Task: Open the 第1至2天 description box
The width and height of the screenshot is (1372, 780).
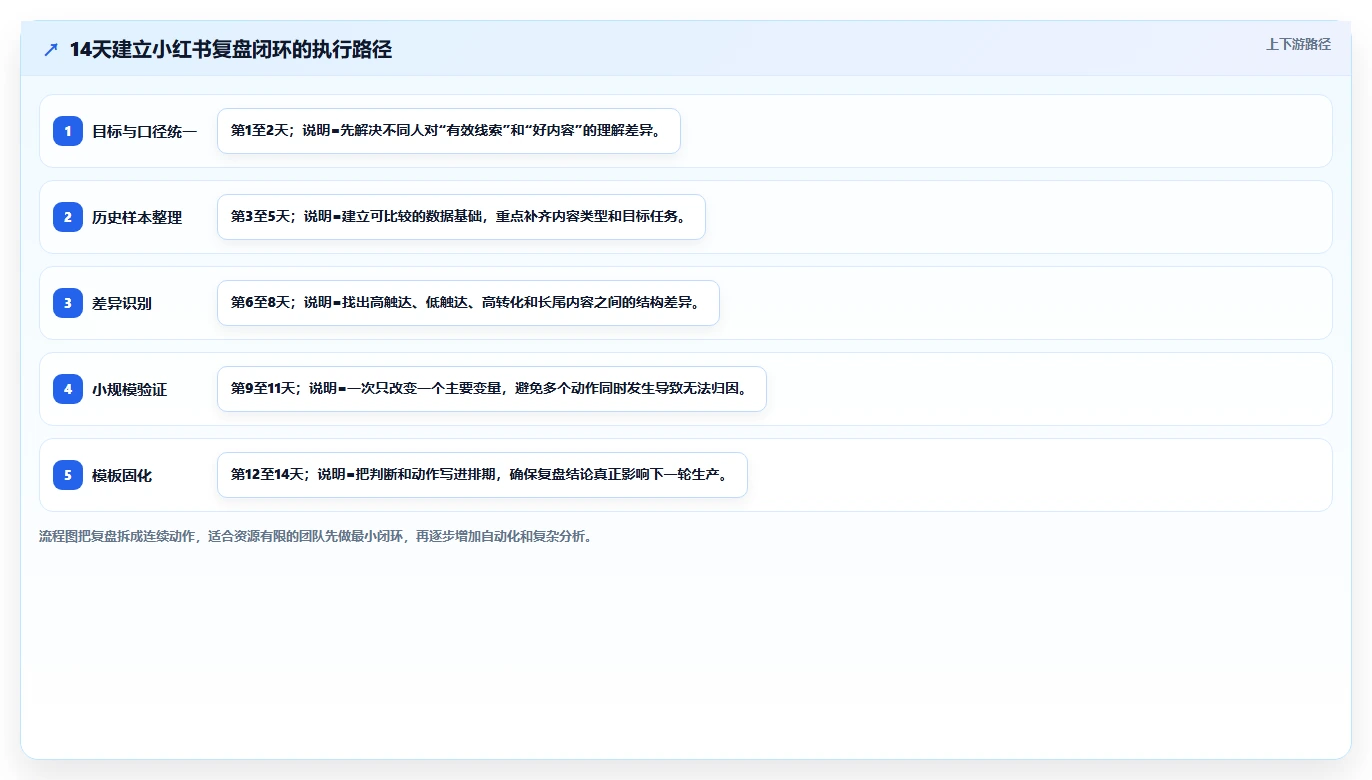Action: (x=449, y=131)
